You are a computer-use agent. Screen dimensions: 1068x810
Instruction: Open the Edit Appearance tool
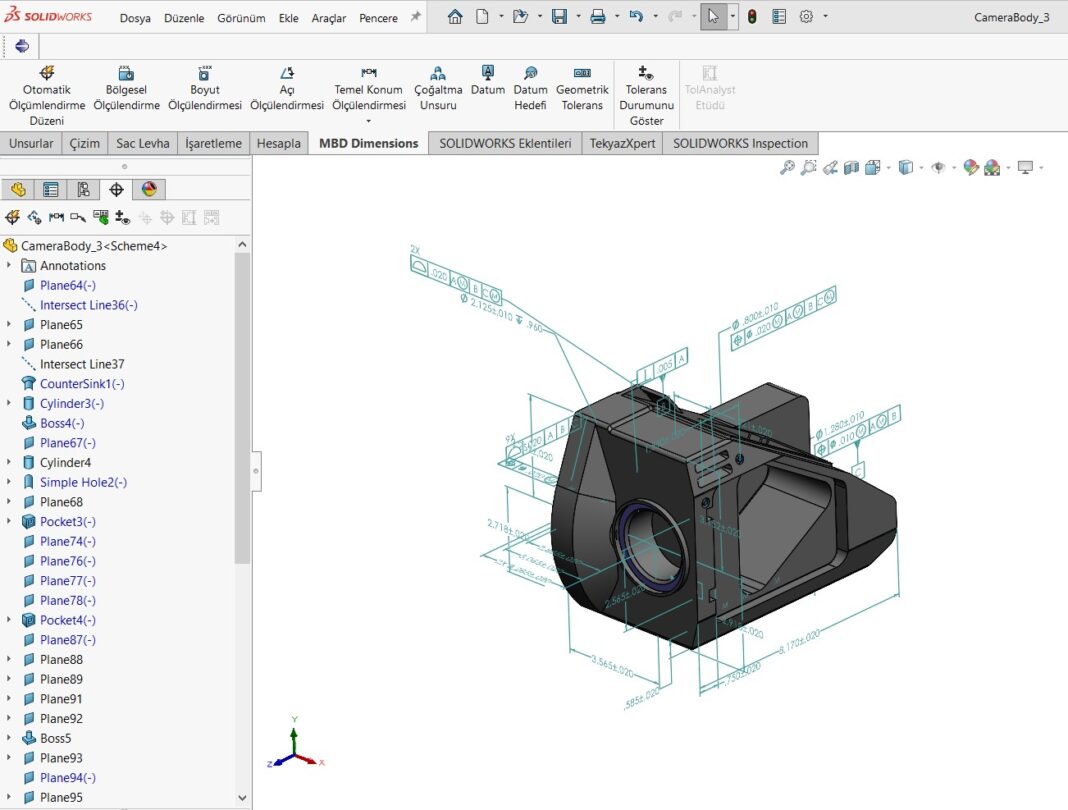970,168
